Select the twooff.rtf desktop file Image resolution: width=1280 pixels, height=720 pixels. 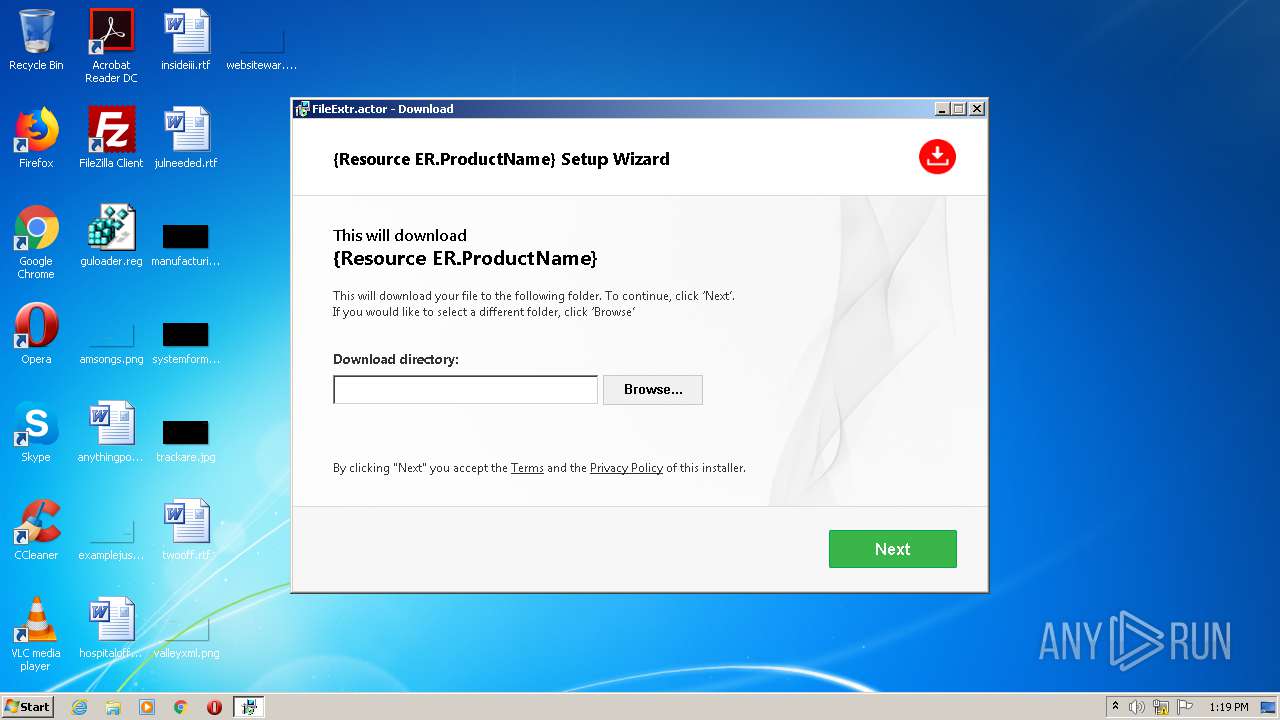click(186, 530)
